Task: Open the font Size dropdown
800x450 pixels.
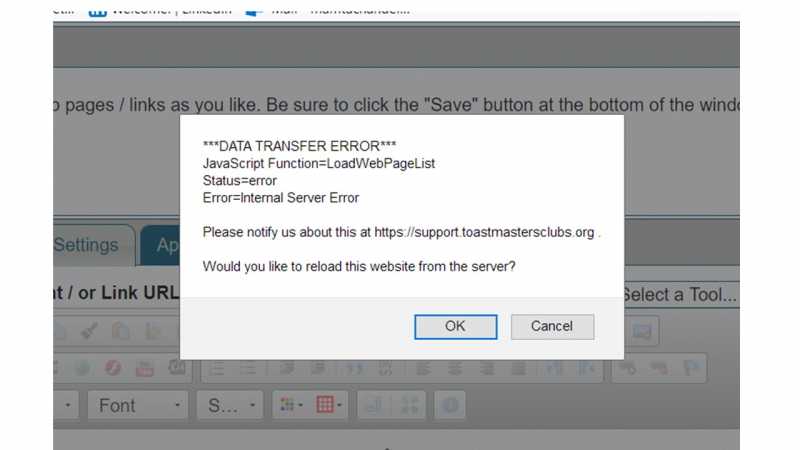Action: [230, 405]
